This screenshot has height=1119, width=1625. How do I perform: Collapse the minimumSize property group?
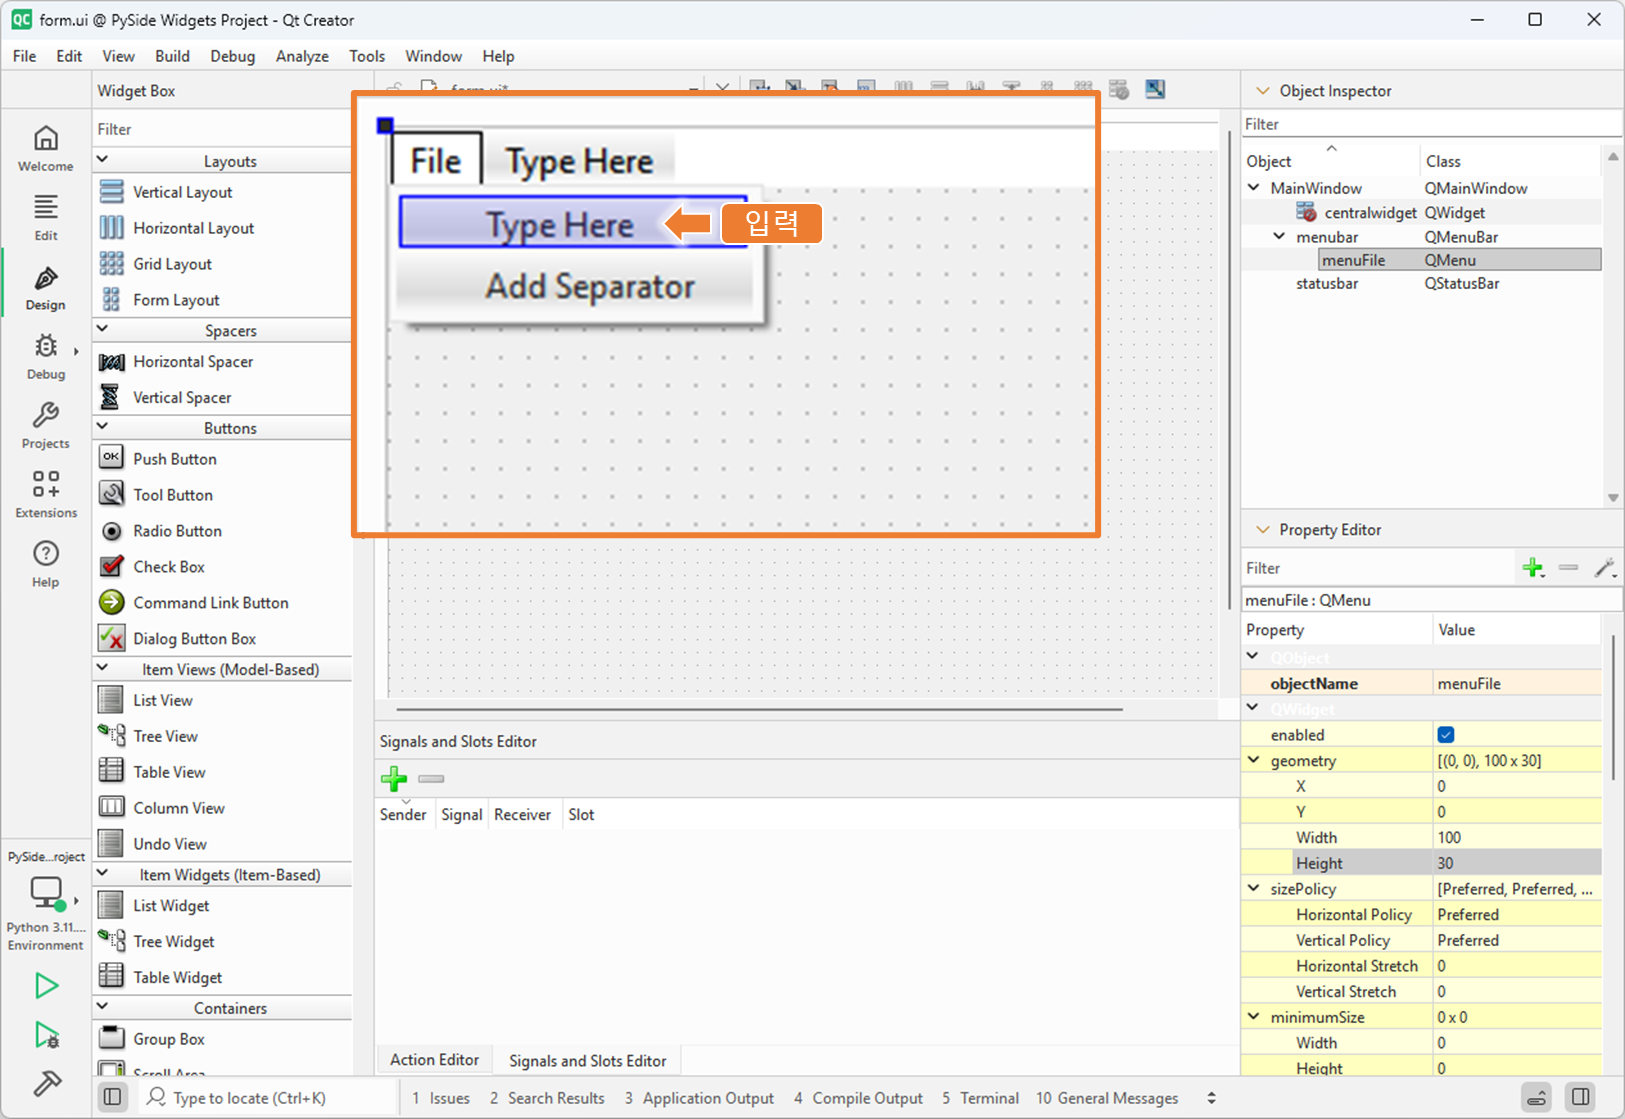[x=1253, y=1016]
